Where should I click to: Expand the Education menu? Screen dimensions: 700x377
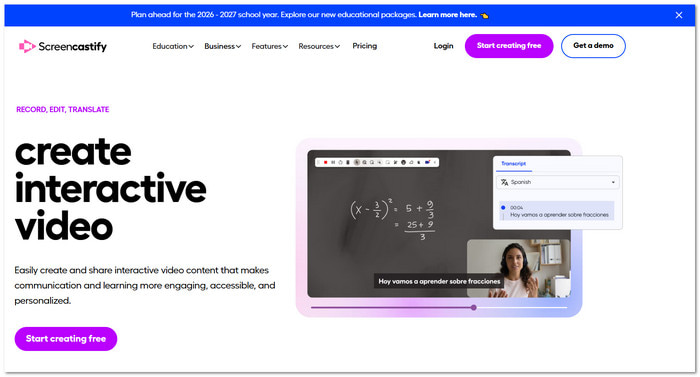pyautogui.click(x=173, y=46)
